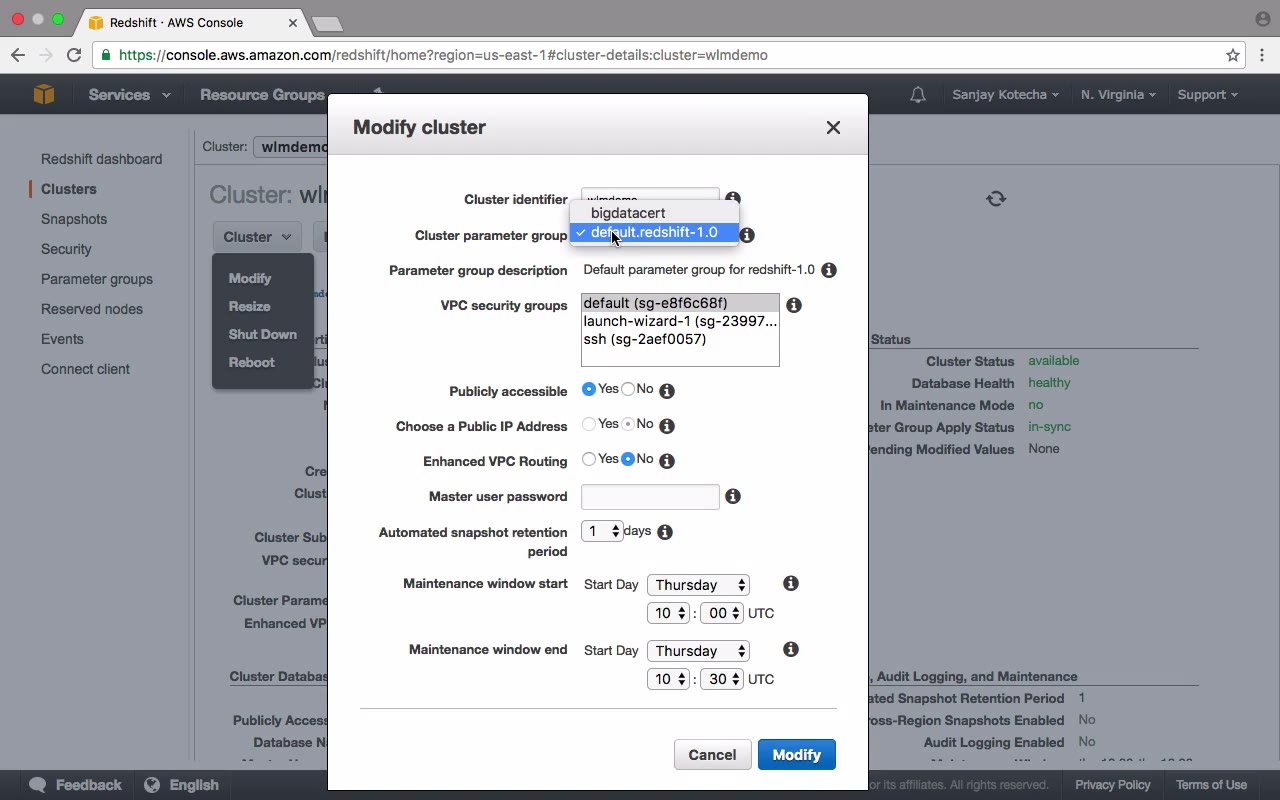The width and height of the screenshot is (1280, 800).
Task: Click the refresh icon on the cluster page
Action: coord(996,199)
